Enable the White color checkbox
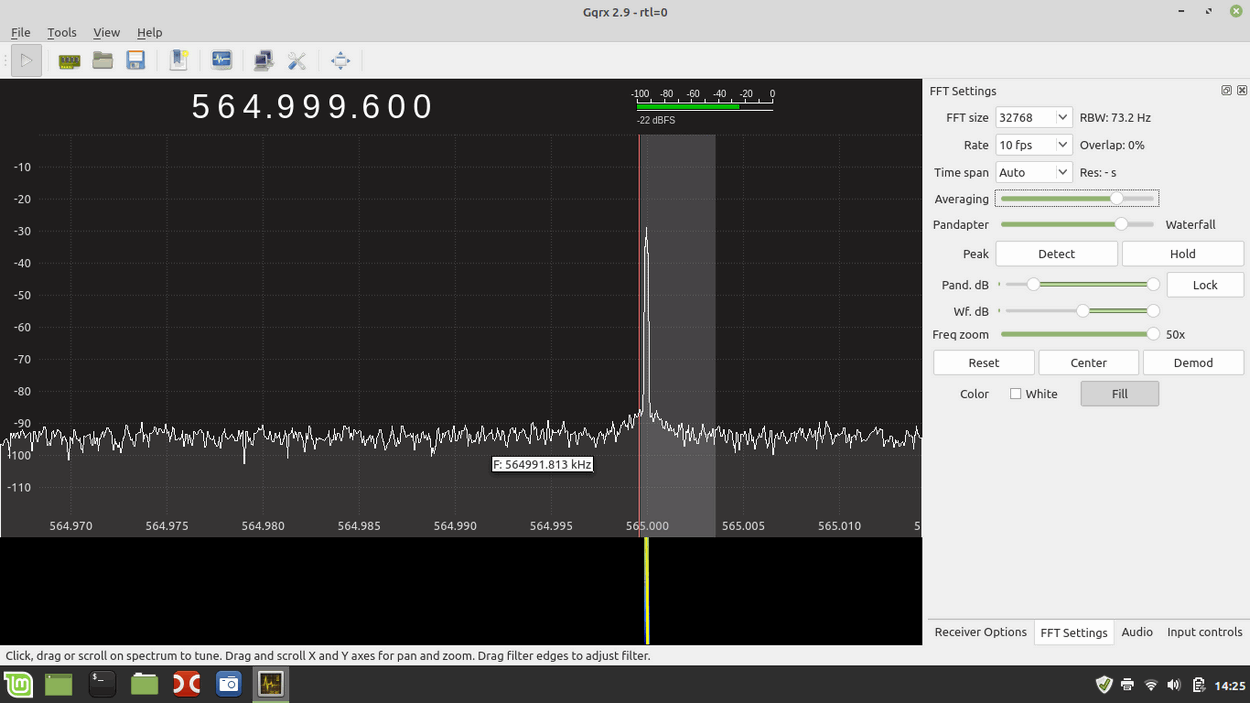The width and height of the screenshot is (1250, 703). (x=1017, y=393)
